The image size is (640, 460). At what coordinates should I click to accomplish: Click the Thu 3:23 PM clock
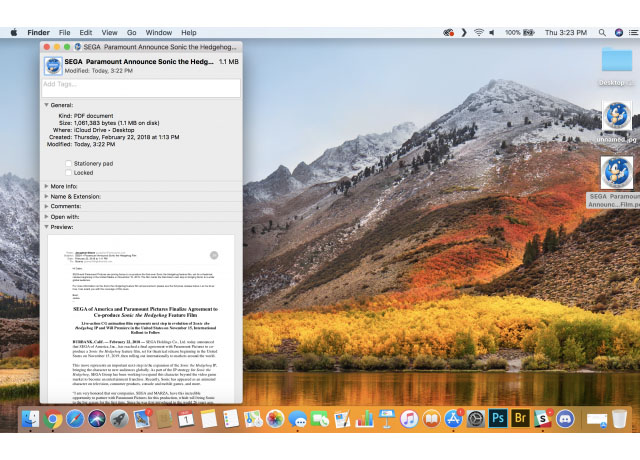click(x=566, y=33)
